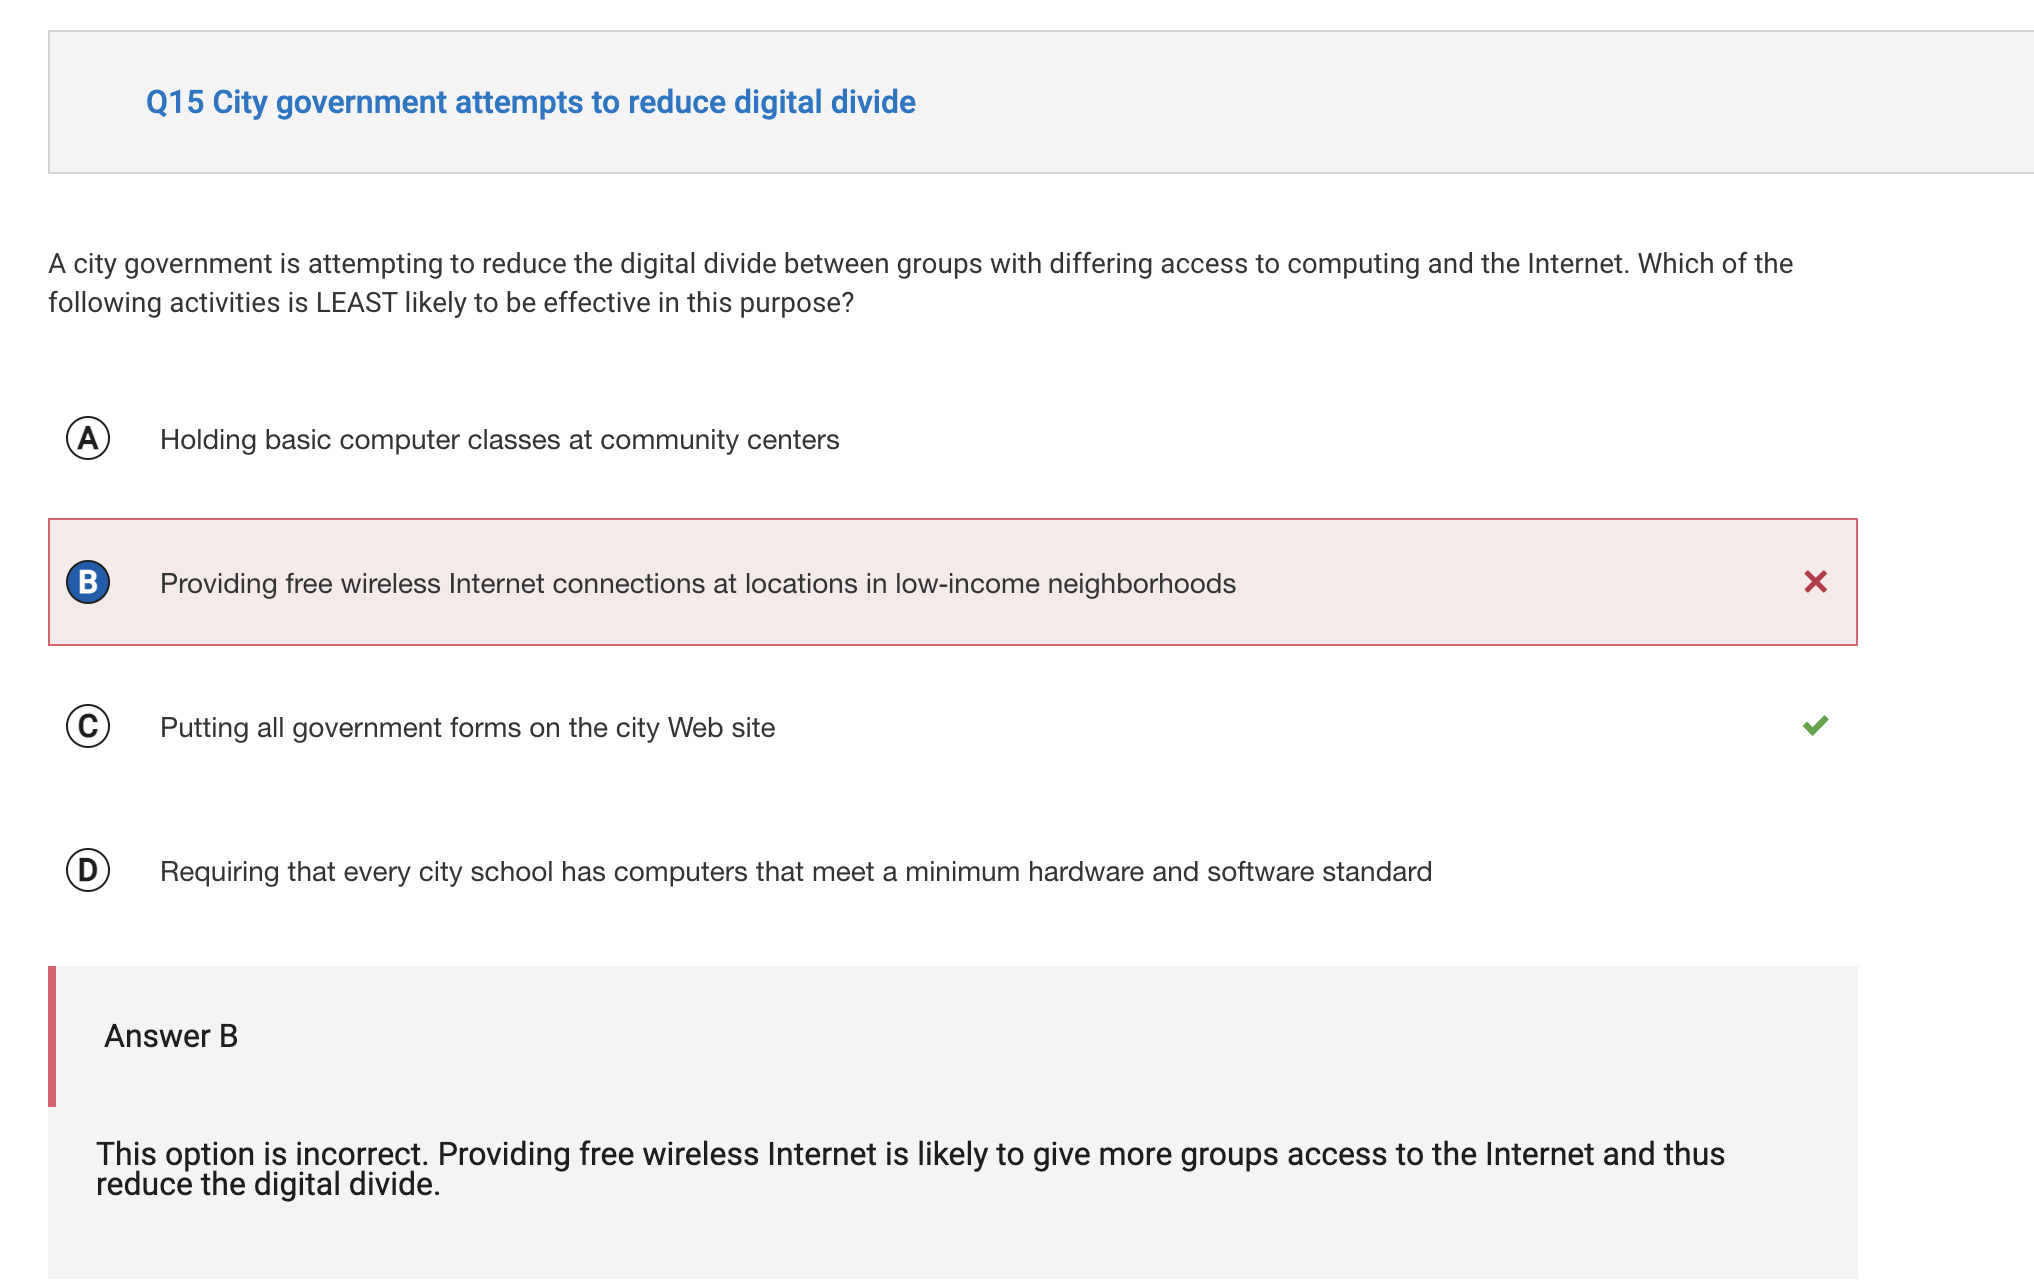
Task: Click the 'Answer B' explanation heading
Action: pos(171,1036)
